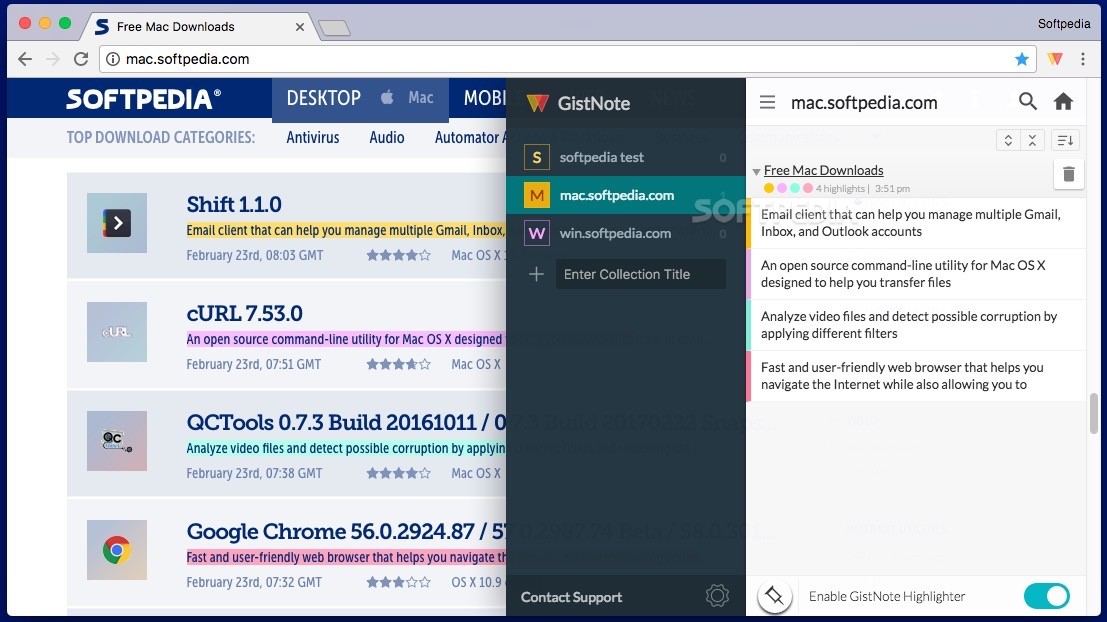1107x622 pixels.
Task: Select the W icon for win.softpedia.com
Action: coord(537,233)
